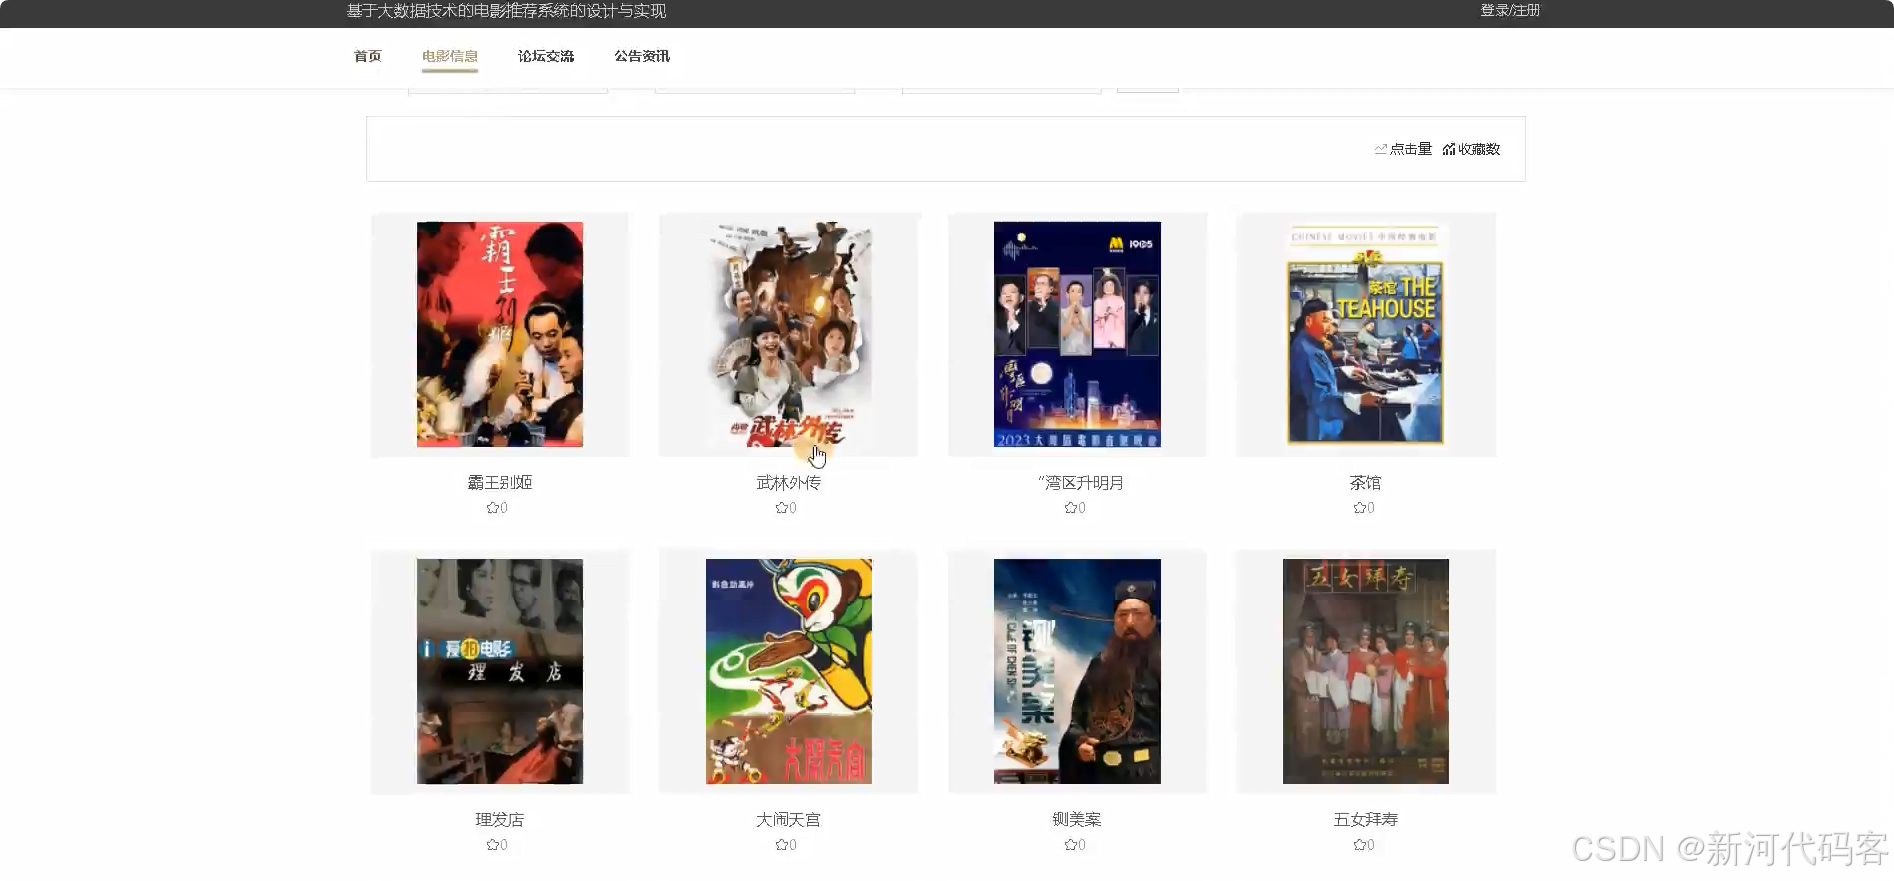Image resolution: width=1894 pixels, height=881 pixels.
Task: Sort movies by 点击量
Action: [1403, 149]
